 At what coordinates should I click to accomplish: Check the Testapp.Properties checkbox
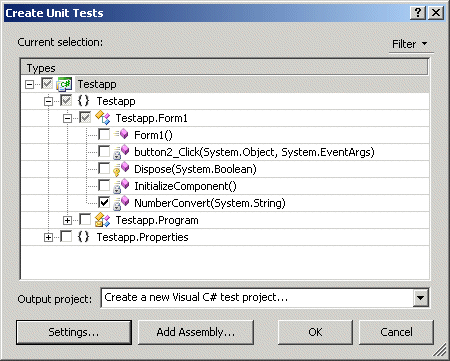coord(66,236)
